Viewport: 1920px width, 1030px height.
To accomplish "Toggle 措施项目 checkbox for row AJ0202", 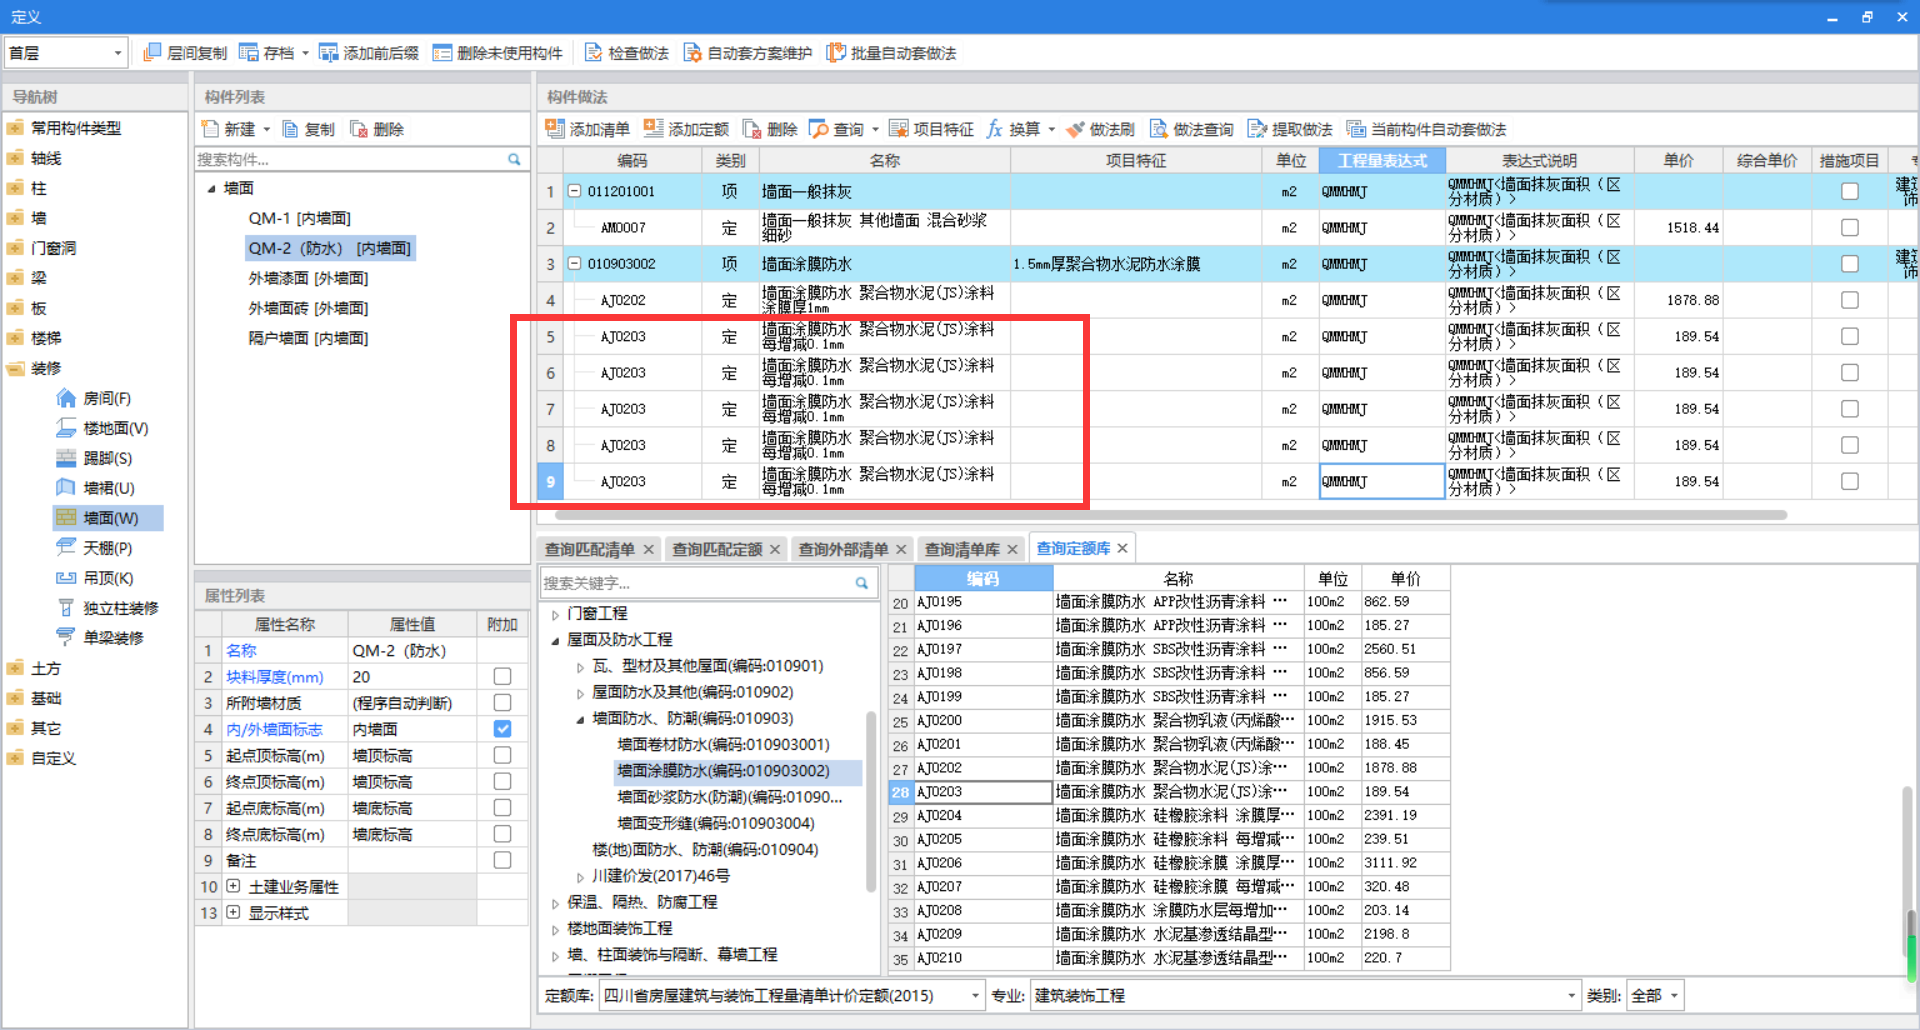I will pyautogui.click(x=1850, y=300).
